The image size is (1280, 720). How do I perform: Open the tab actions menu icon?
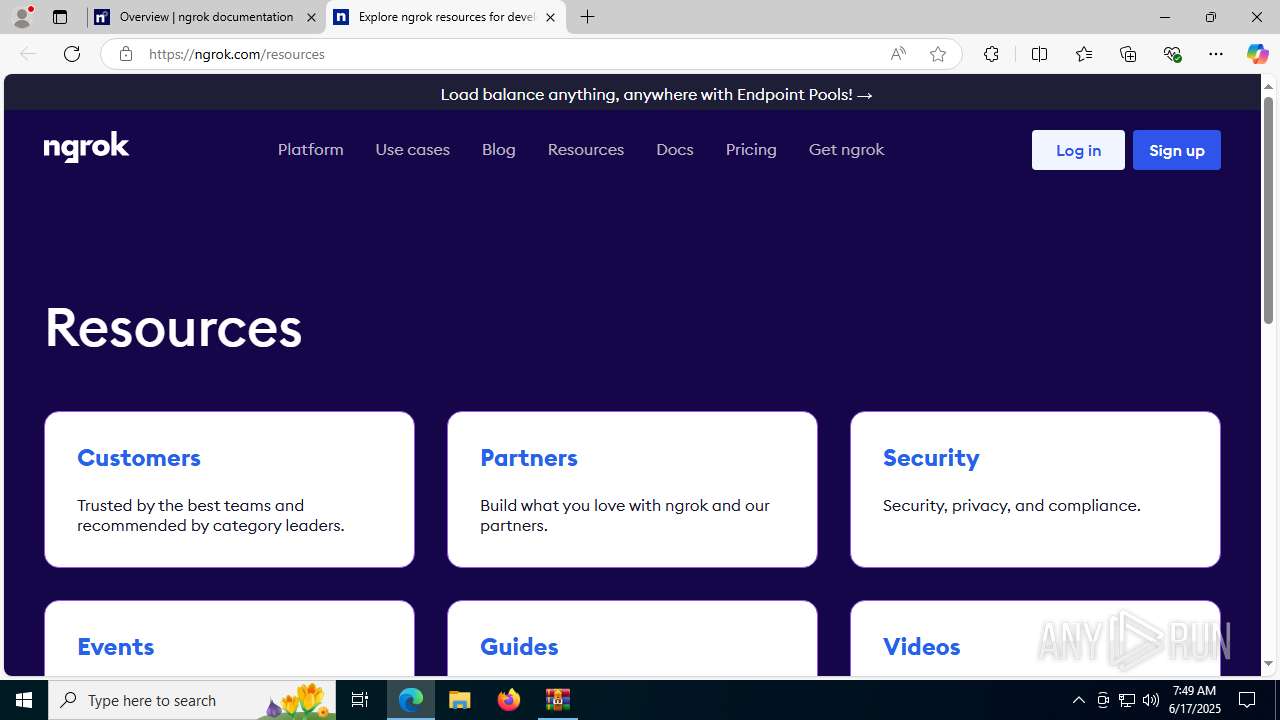(x=60, y=17)
